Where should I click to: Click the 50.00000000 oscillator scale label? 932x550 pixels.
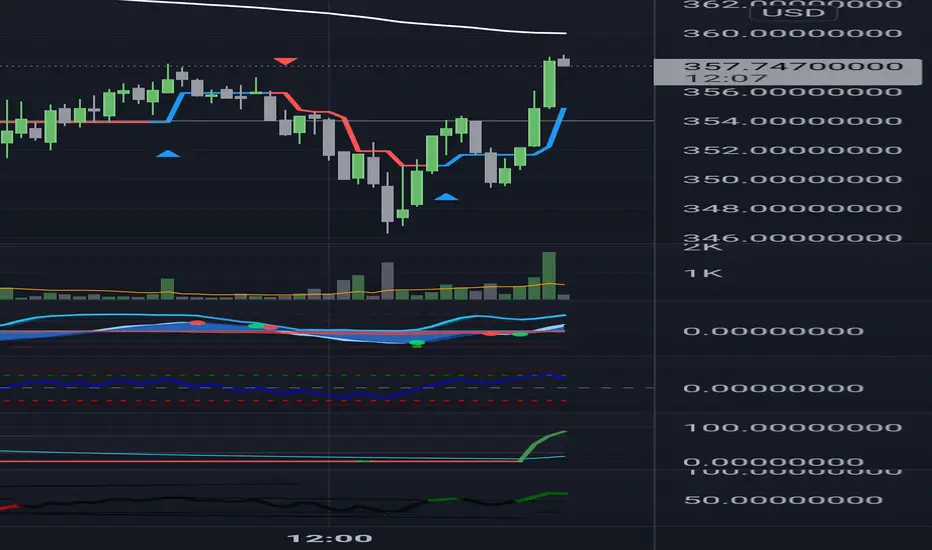point(783,500)
